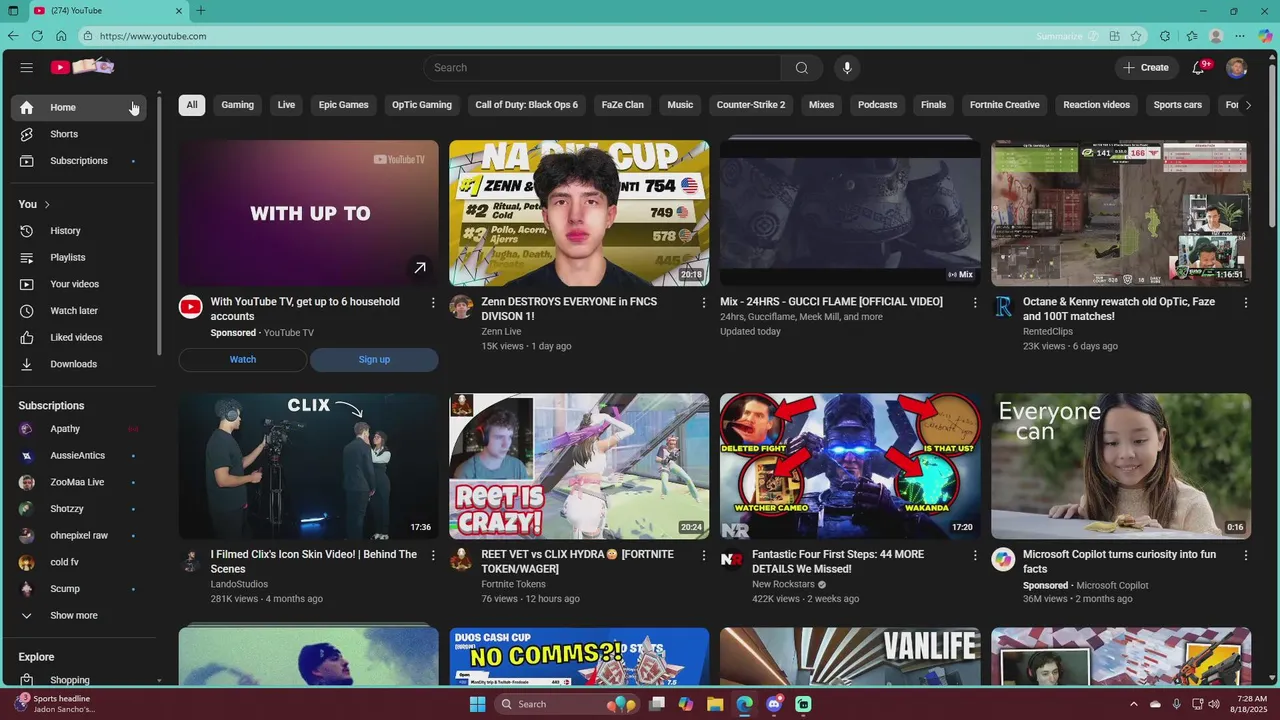Select the Sports cars filter chip
The image size is (1280, 720).
pyautogui.click(x=1178, y=105)
